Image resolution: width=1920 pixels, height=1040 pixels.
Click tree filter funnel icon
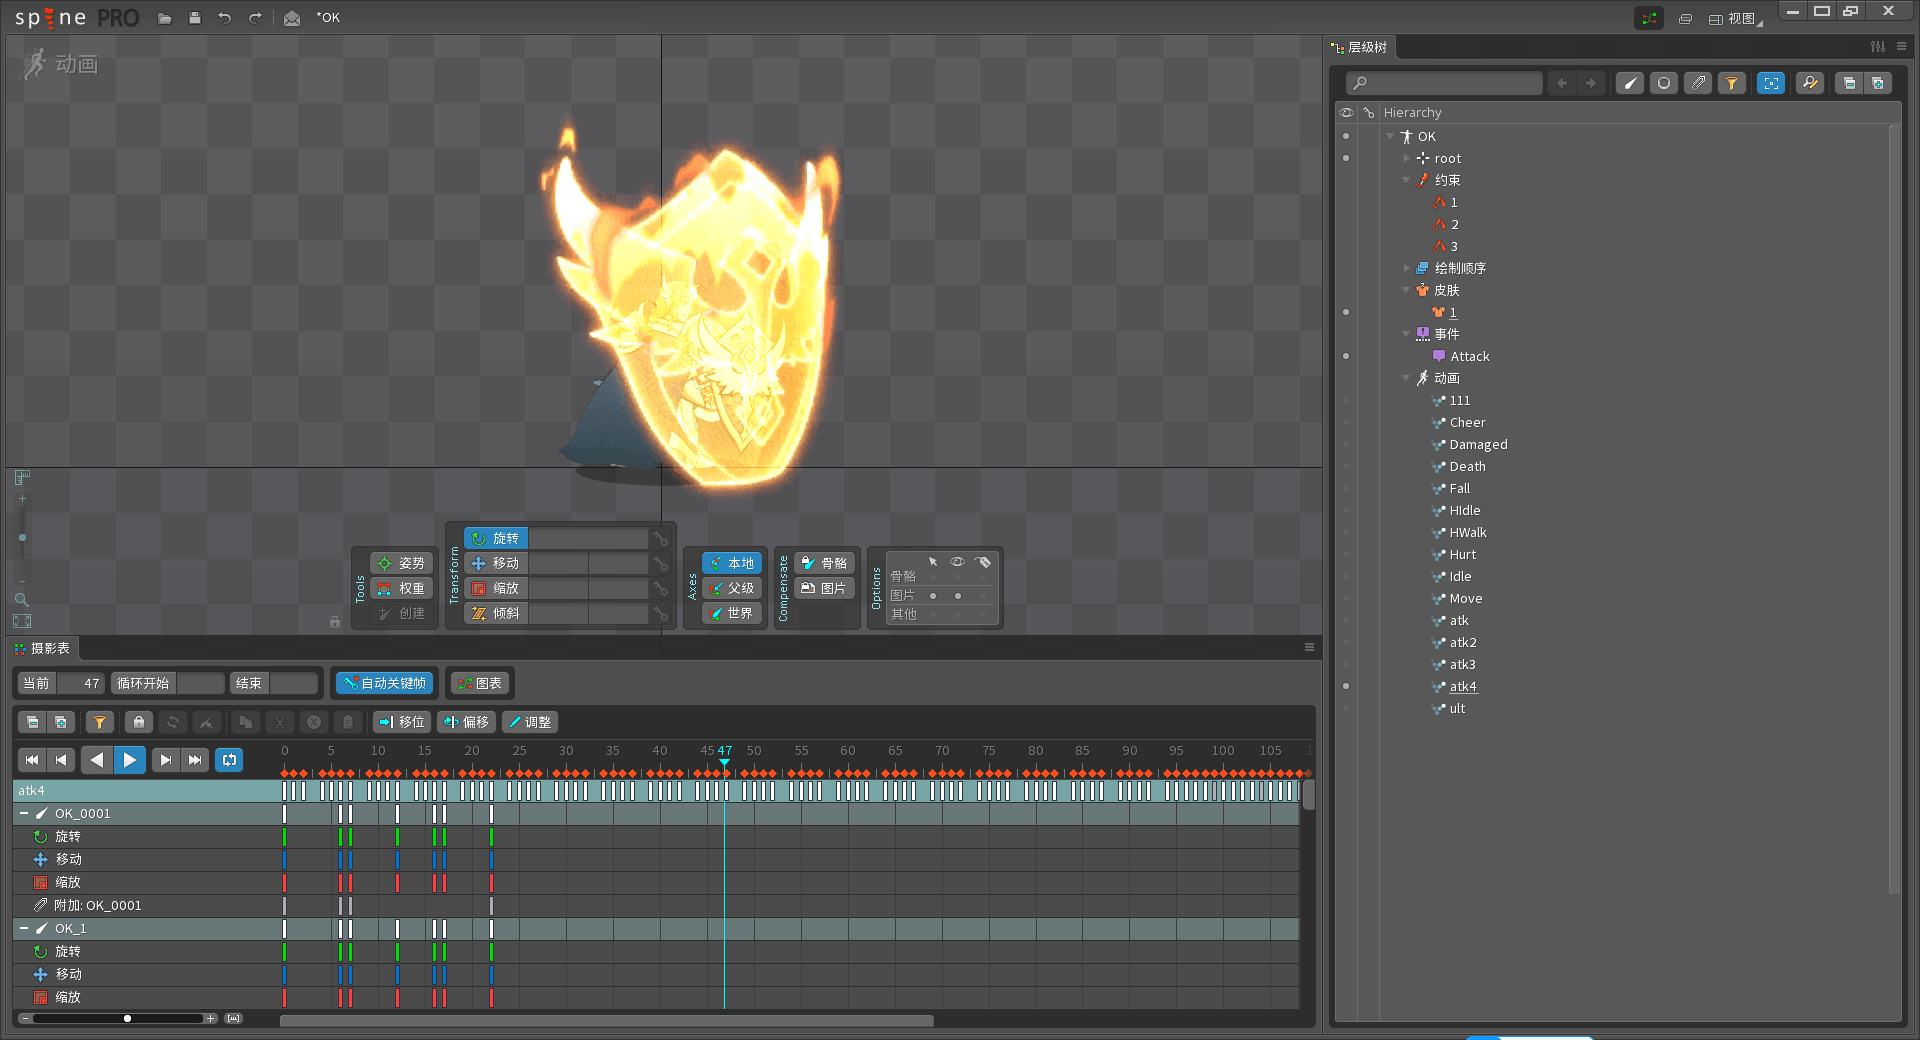coord(1732,83)
